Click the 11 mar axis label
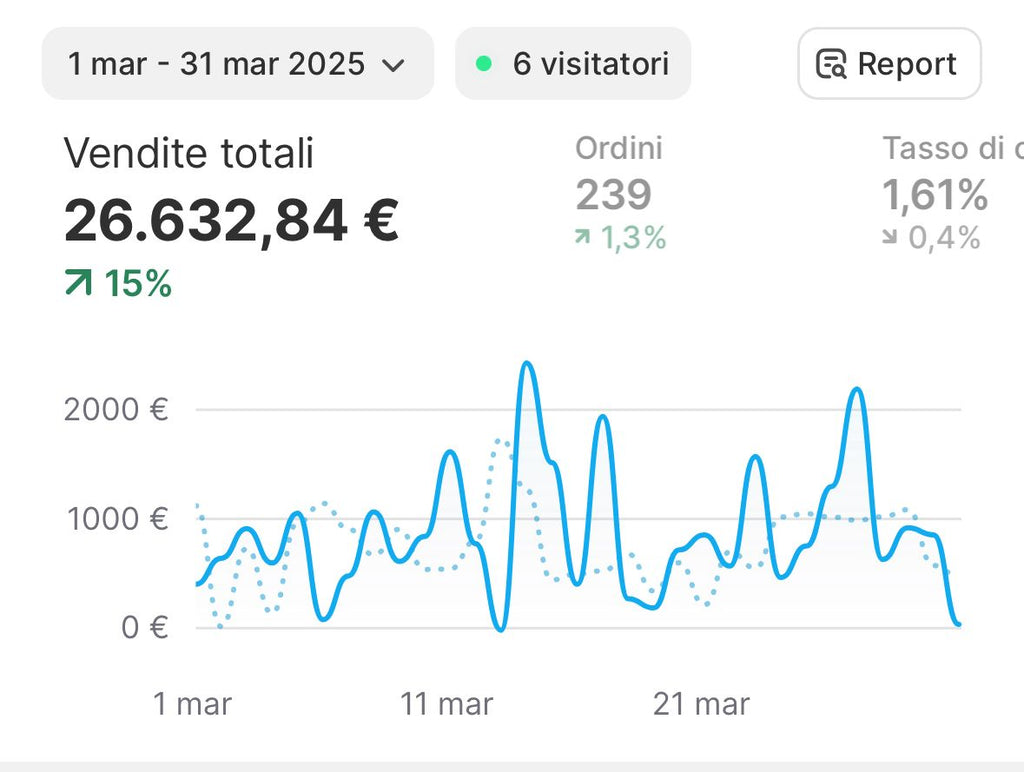The height and width of the screenshot is (772, 1024). (447, 704)
